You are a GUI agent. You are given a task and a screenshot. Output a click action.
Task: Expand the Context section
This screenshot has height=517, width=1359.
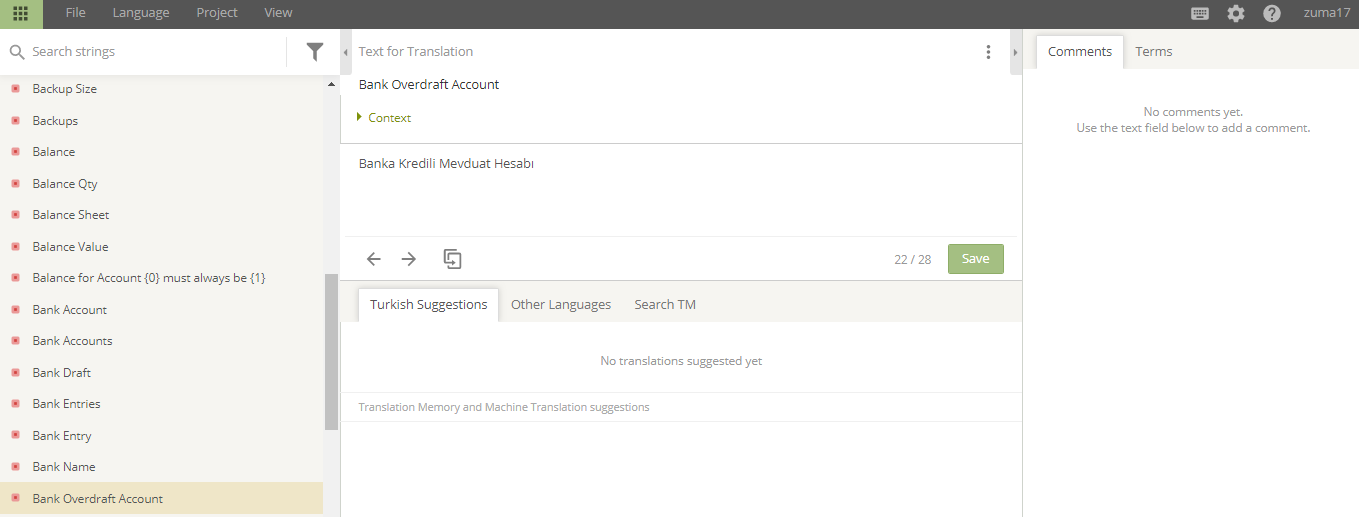(x=384, y=118)
